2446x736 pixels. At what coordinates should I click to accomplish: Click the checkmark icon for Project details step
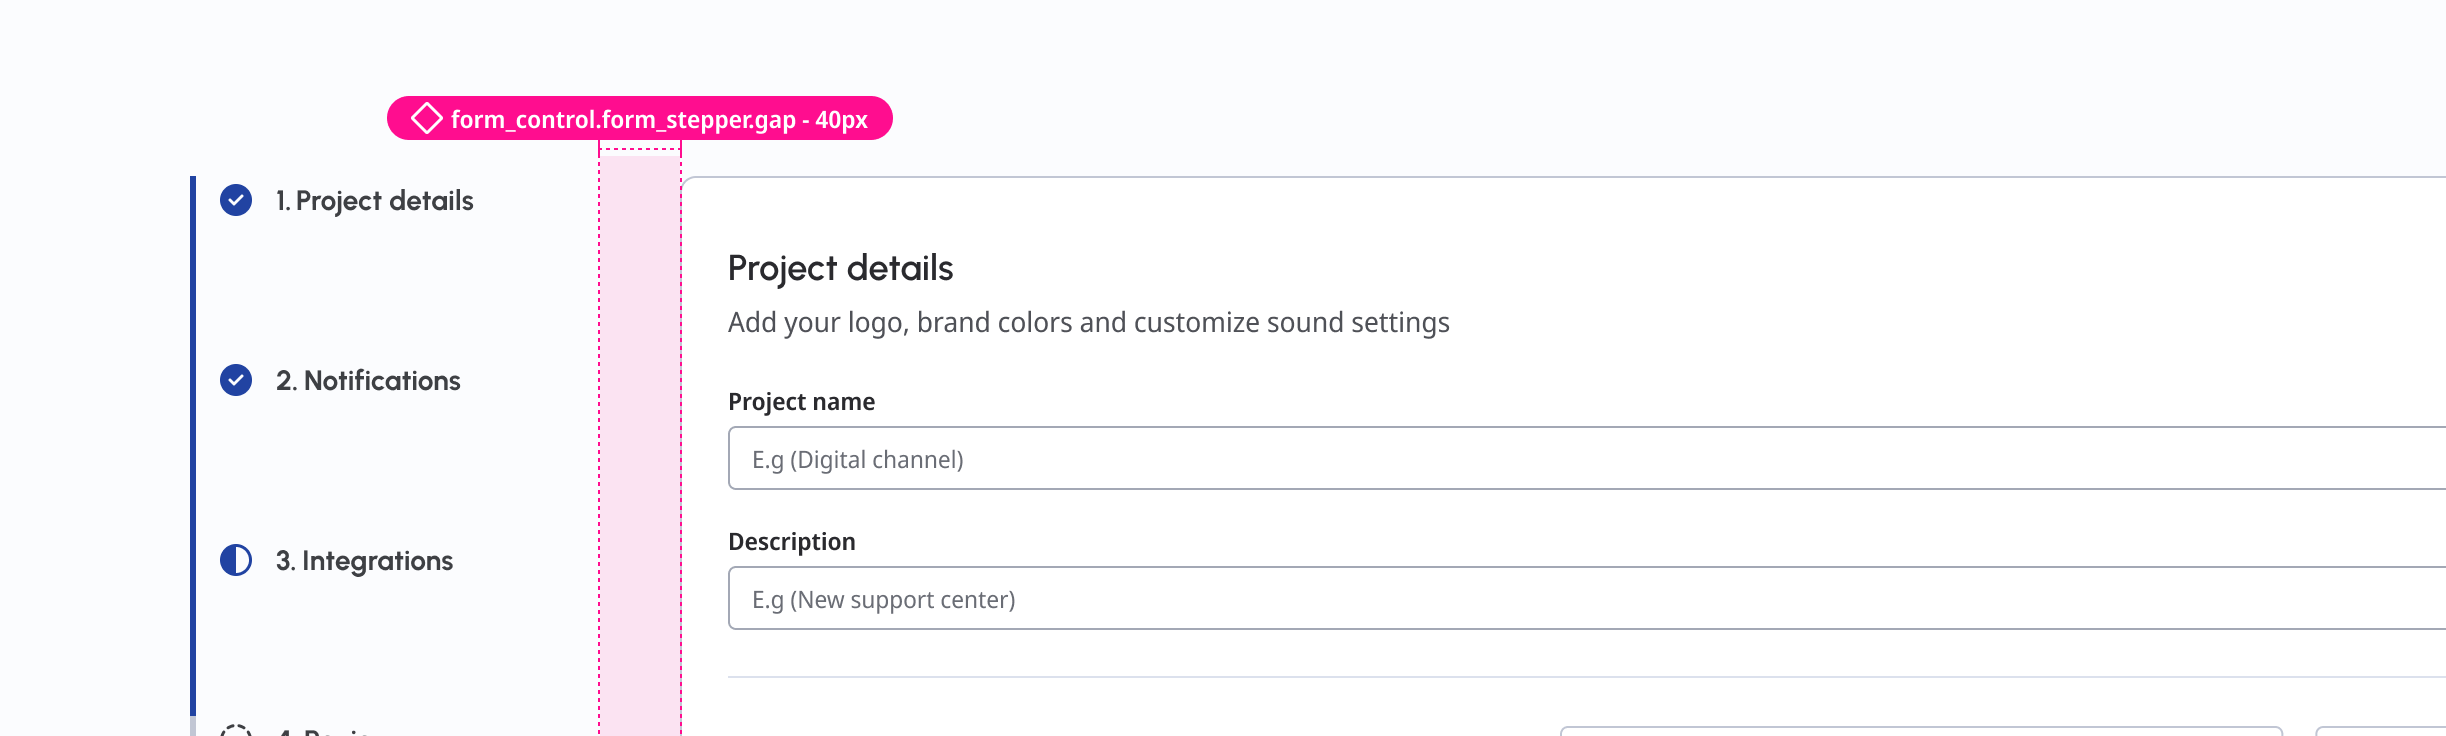click(236, 200)
